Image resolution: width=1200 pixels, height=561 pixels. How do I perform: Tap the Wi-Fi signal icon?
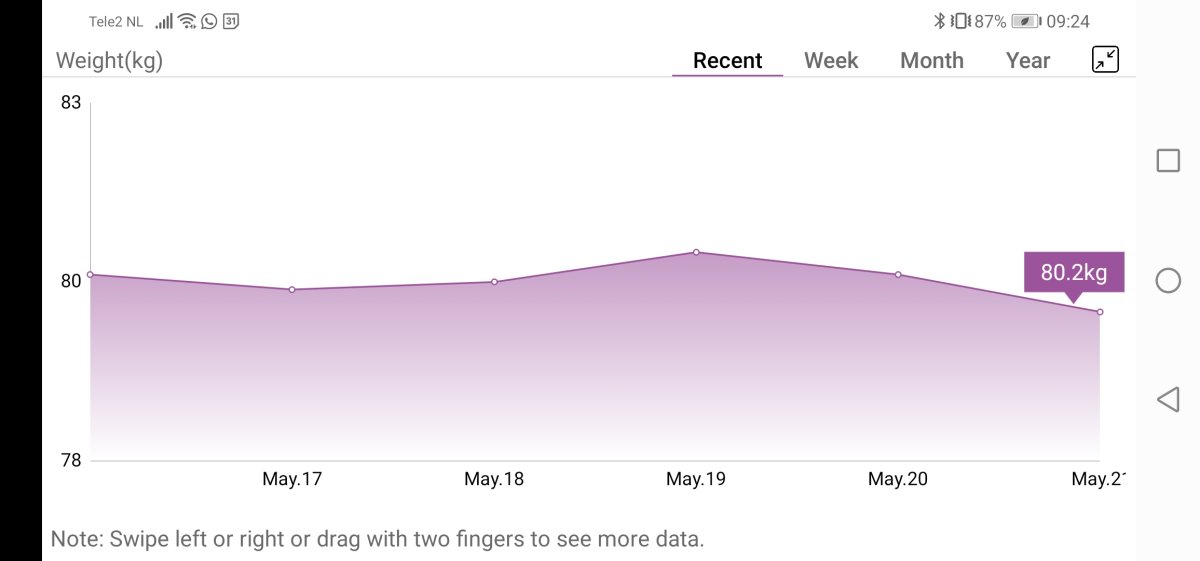pos(187,21)
